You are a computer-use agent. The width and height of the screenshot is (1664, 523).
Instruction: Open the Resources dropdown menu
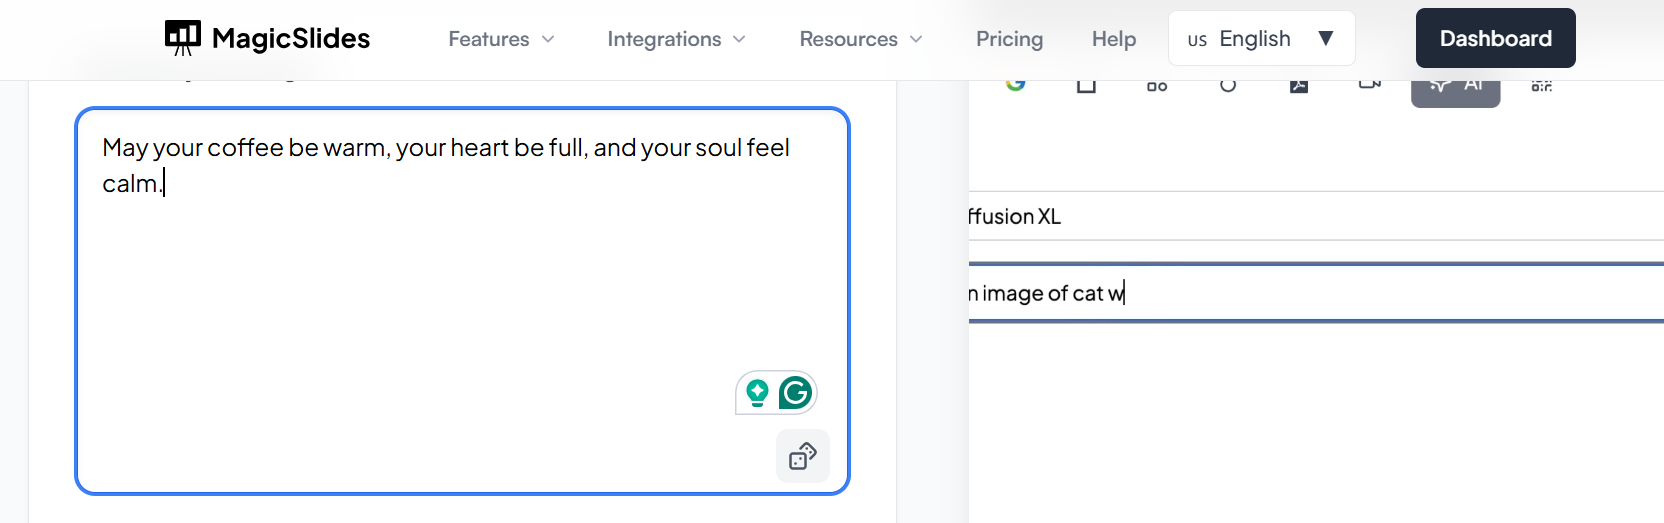point(860,39)
